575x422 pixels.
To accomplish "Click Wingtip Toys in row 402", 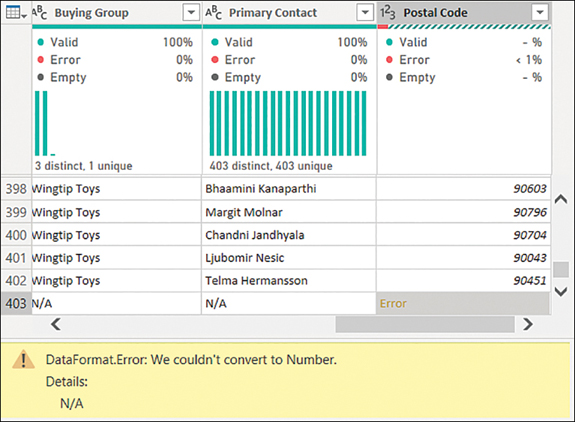I will tap(117, 281).
